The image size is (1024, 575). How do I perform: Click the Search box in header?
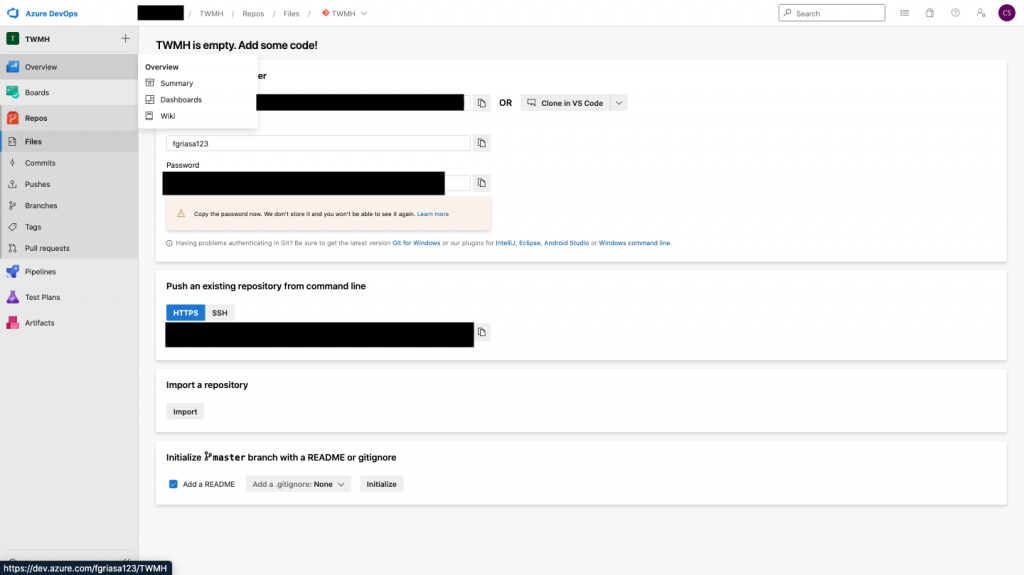pyautogui.click(x=831, y=13)
